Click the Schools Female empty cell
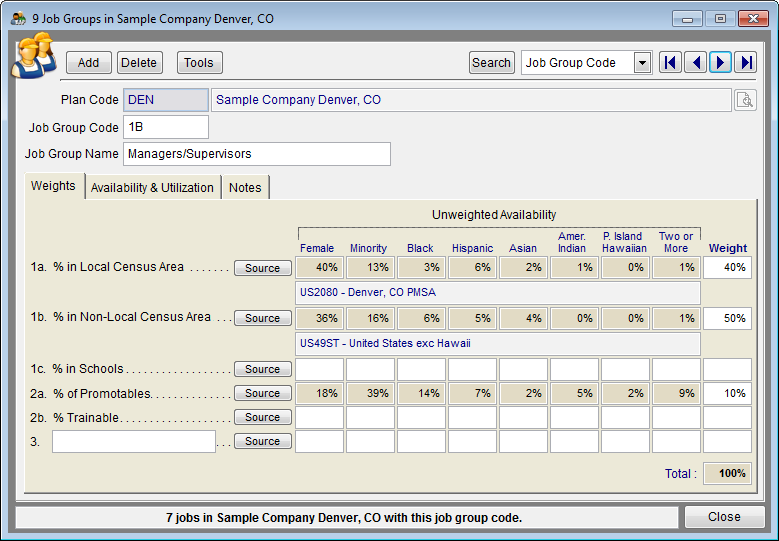The width and height of the screenshot is (779, 541). point(319,370)
